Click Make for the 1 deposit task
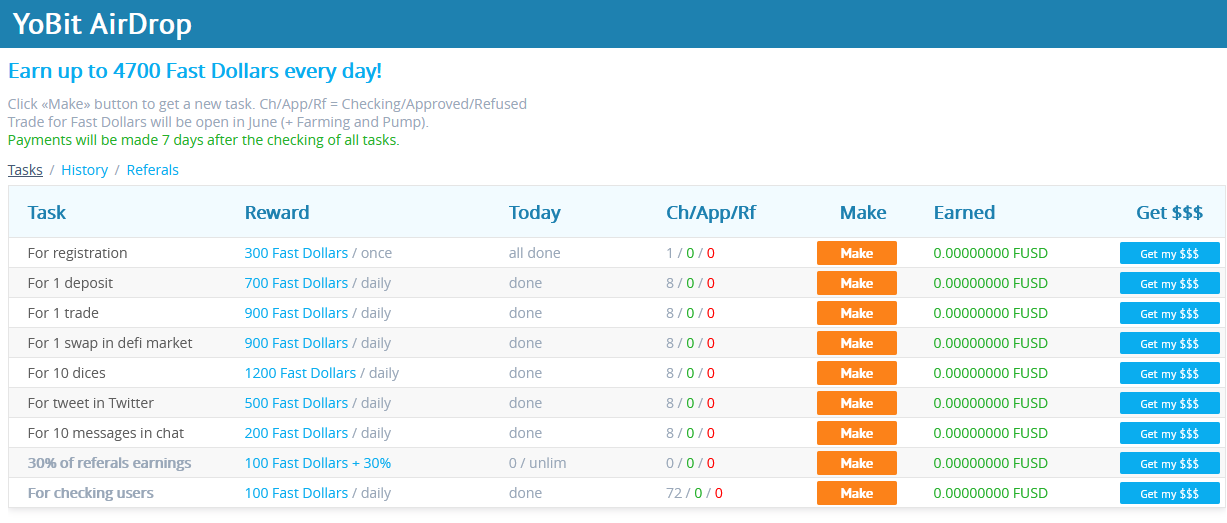The width and height of the screenshot is (1227, 523). coord(857,283)
